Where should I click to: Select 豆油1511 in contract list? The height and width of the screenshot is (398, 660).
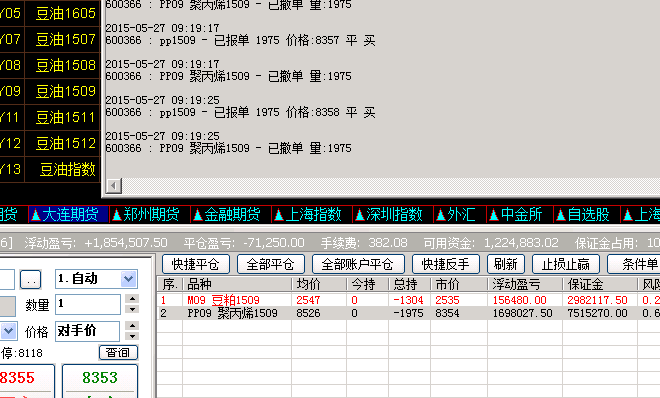click(x=65, y=117)
